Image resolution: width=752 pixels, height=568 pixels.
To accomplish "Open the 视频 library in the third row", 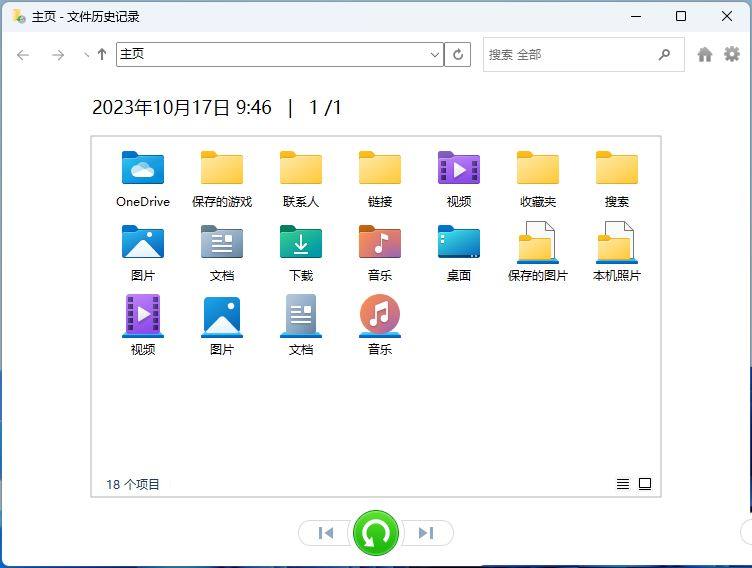I will (142, 326).
